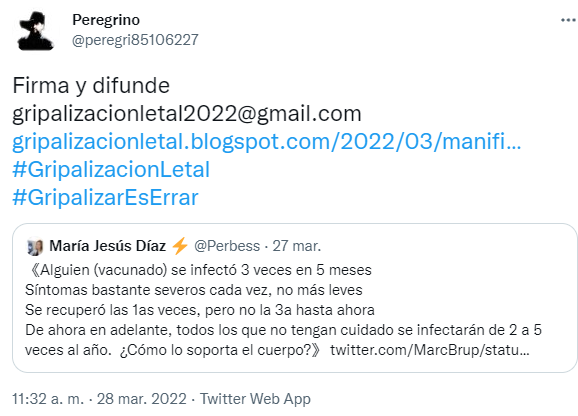Click the 28 mar. 2022 date
Image resolution: width=578 pixels, height=416 pixels.
point(142,399)
